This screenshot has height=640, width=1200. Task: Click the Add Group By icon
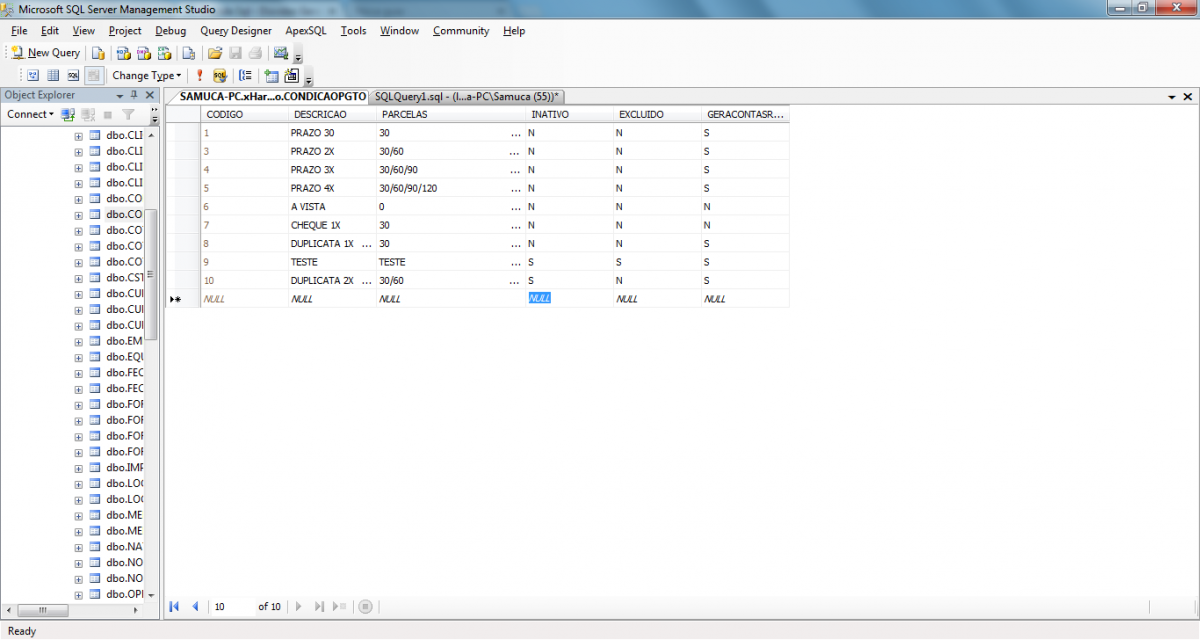tap(245, 75)
